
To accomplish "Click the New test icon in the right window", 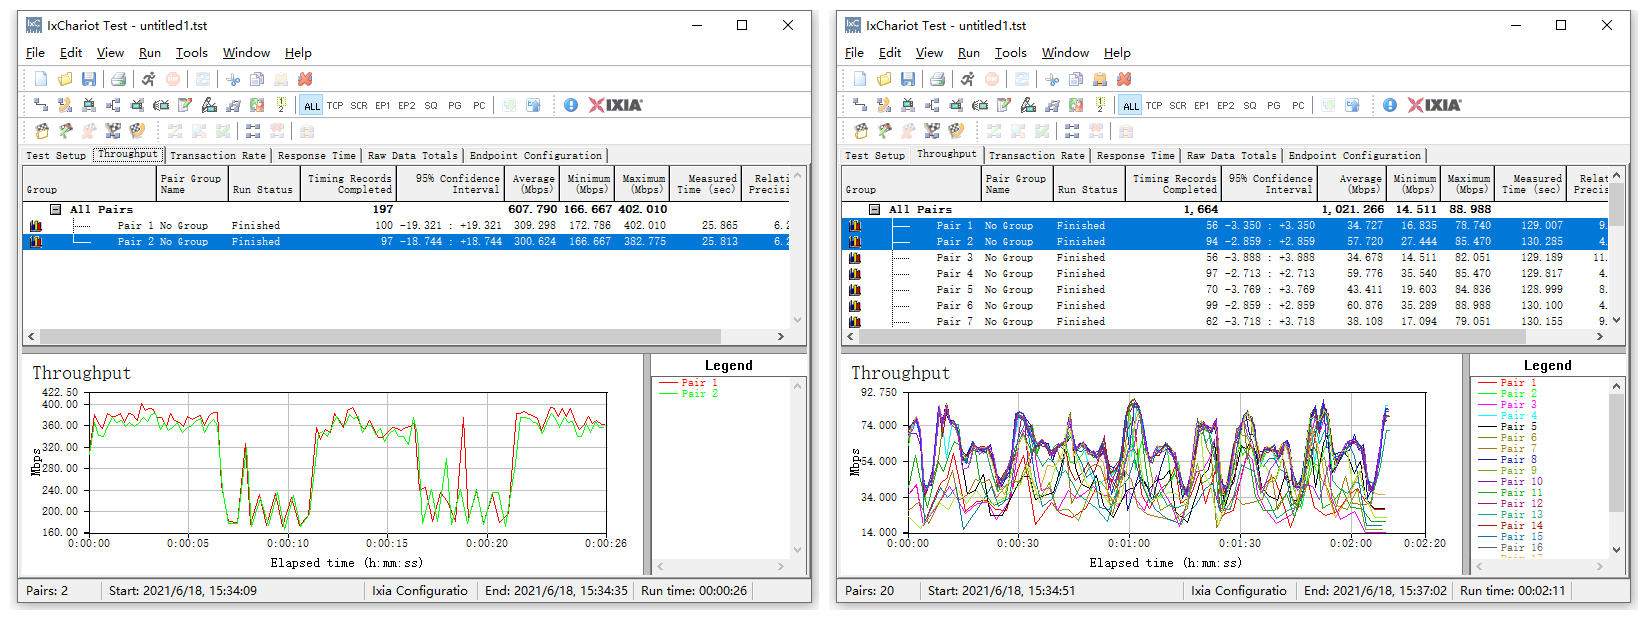I will point(860,79).
